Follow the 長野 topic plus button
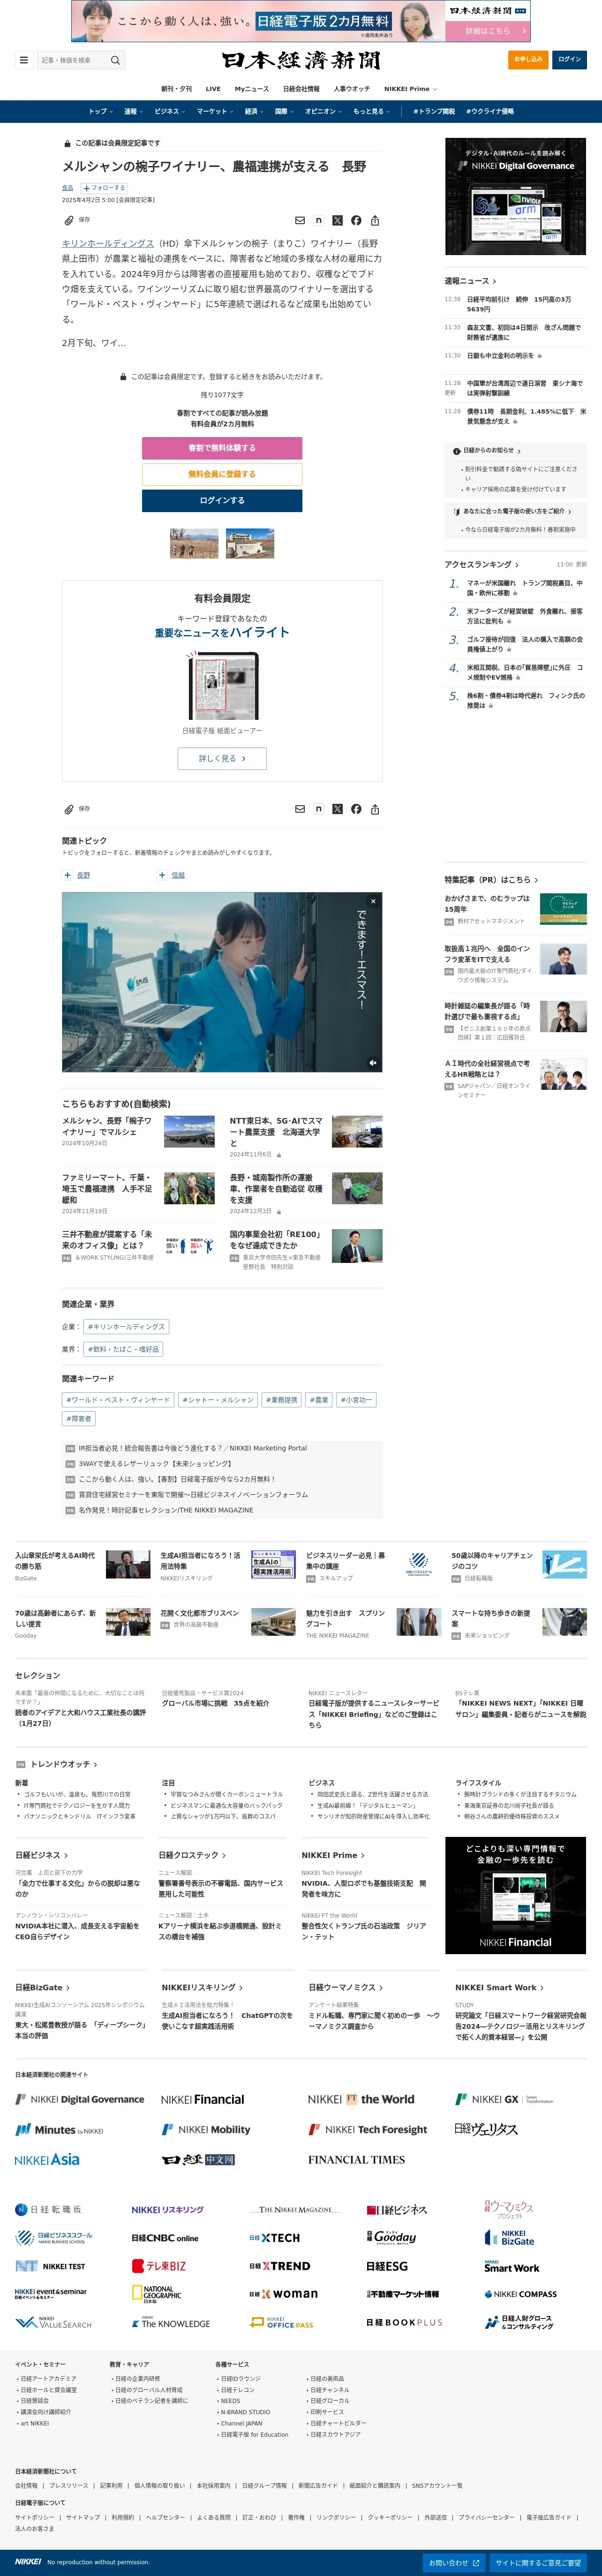Screen dimensions: 602x2576 (67, 875)
